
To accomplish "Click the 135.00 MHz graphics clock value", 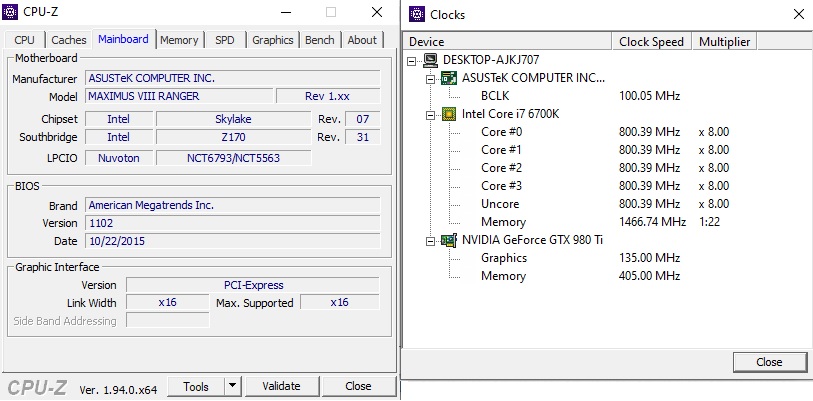I will [x=650, y=258].
